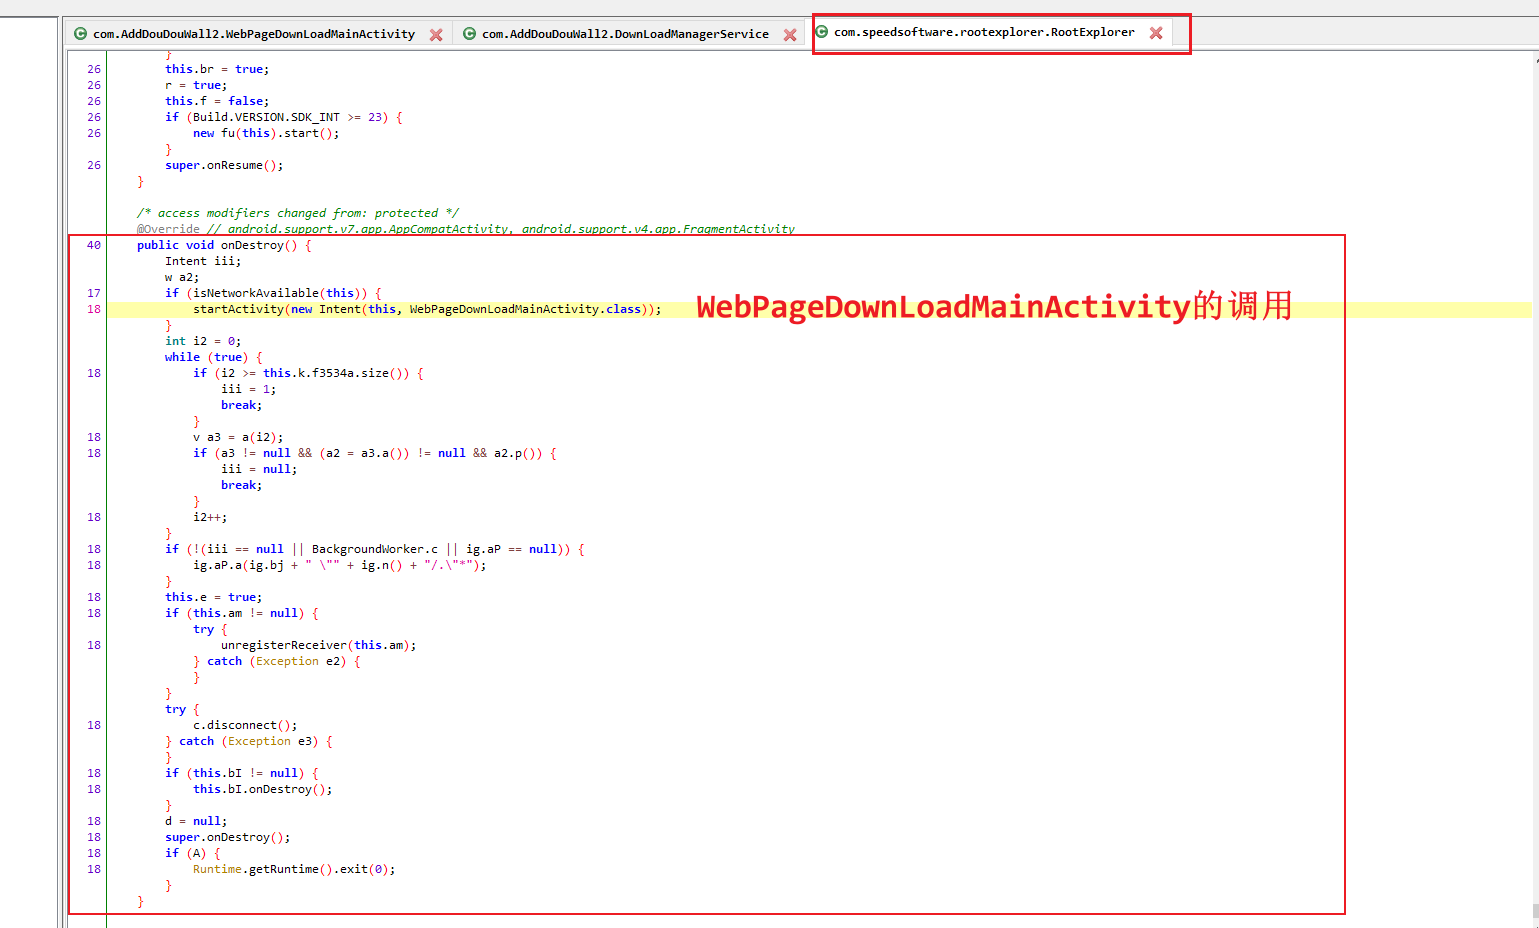Select the RootExplorer tab
This screenshot has width=1539, height=928.
984,32
